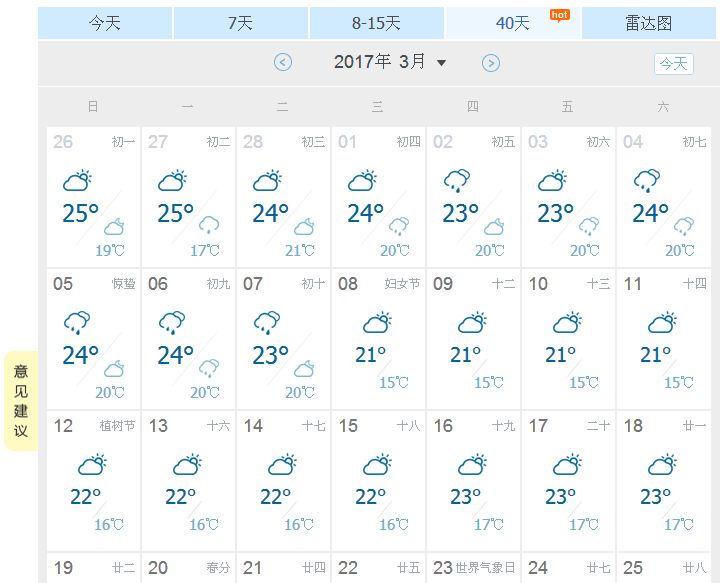Open the 意见建议 feedback side tab

tap(21, 401)
